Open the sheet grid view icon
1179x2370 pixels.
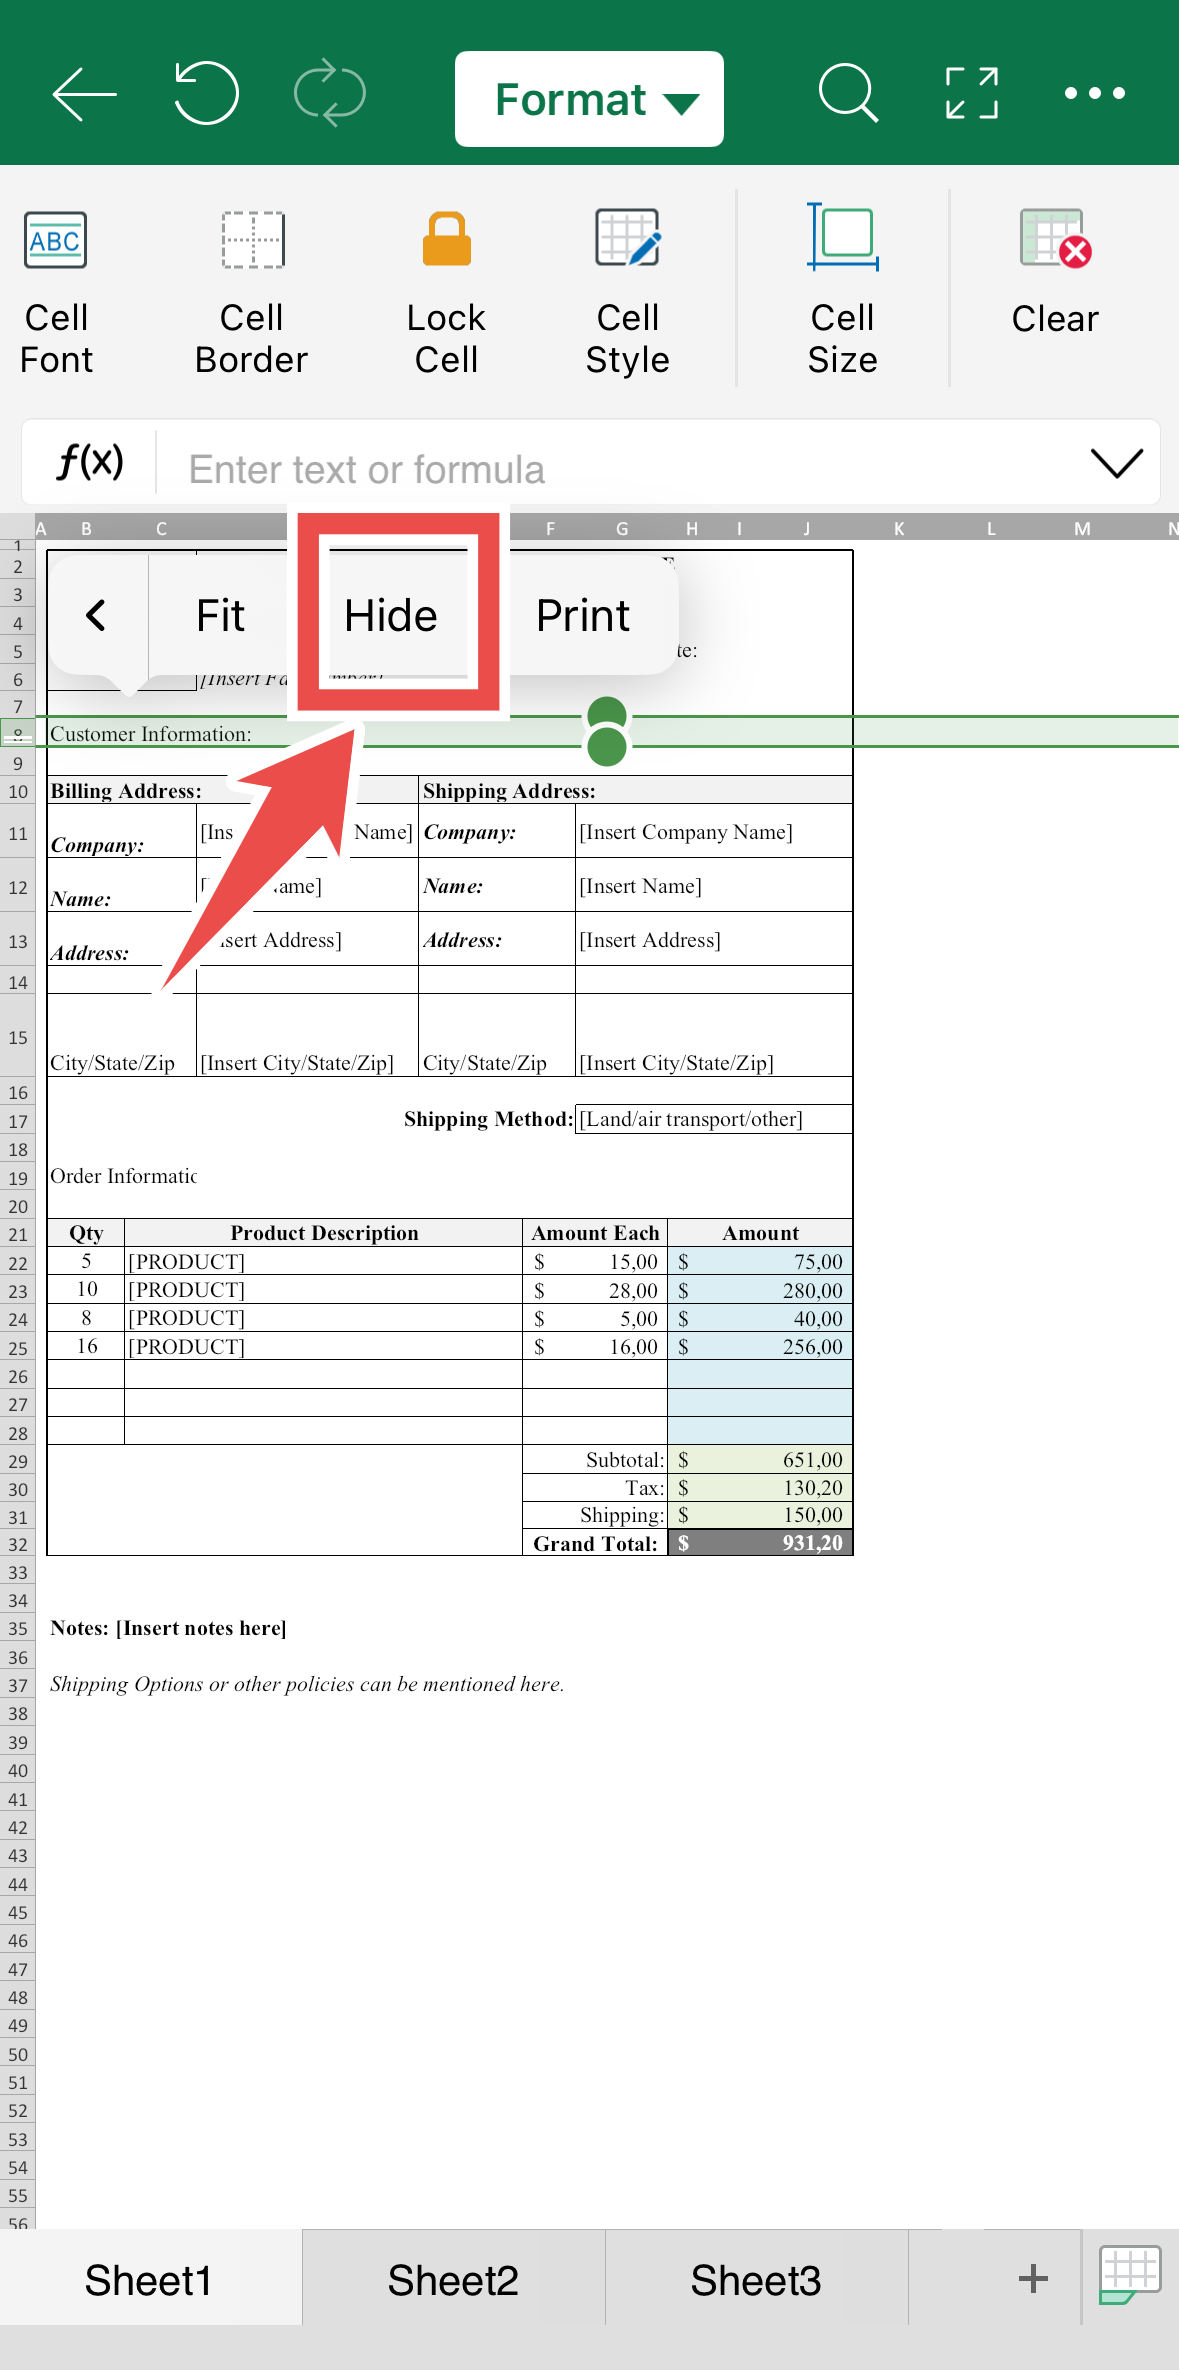[x=1129, y=2275]
